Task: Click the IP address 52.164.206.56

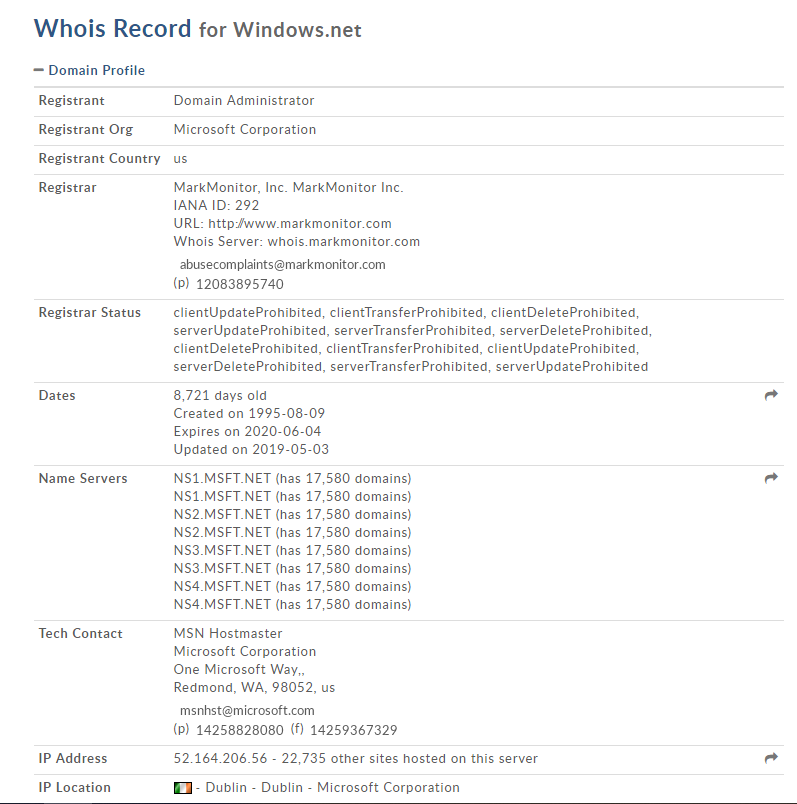Action: pos(219,759)
